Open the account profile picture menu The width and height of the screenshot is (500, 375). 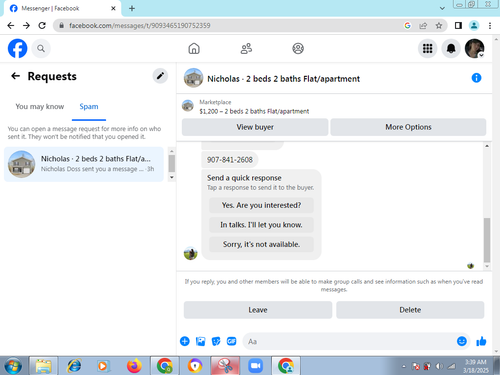(475, 49)
